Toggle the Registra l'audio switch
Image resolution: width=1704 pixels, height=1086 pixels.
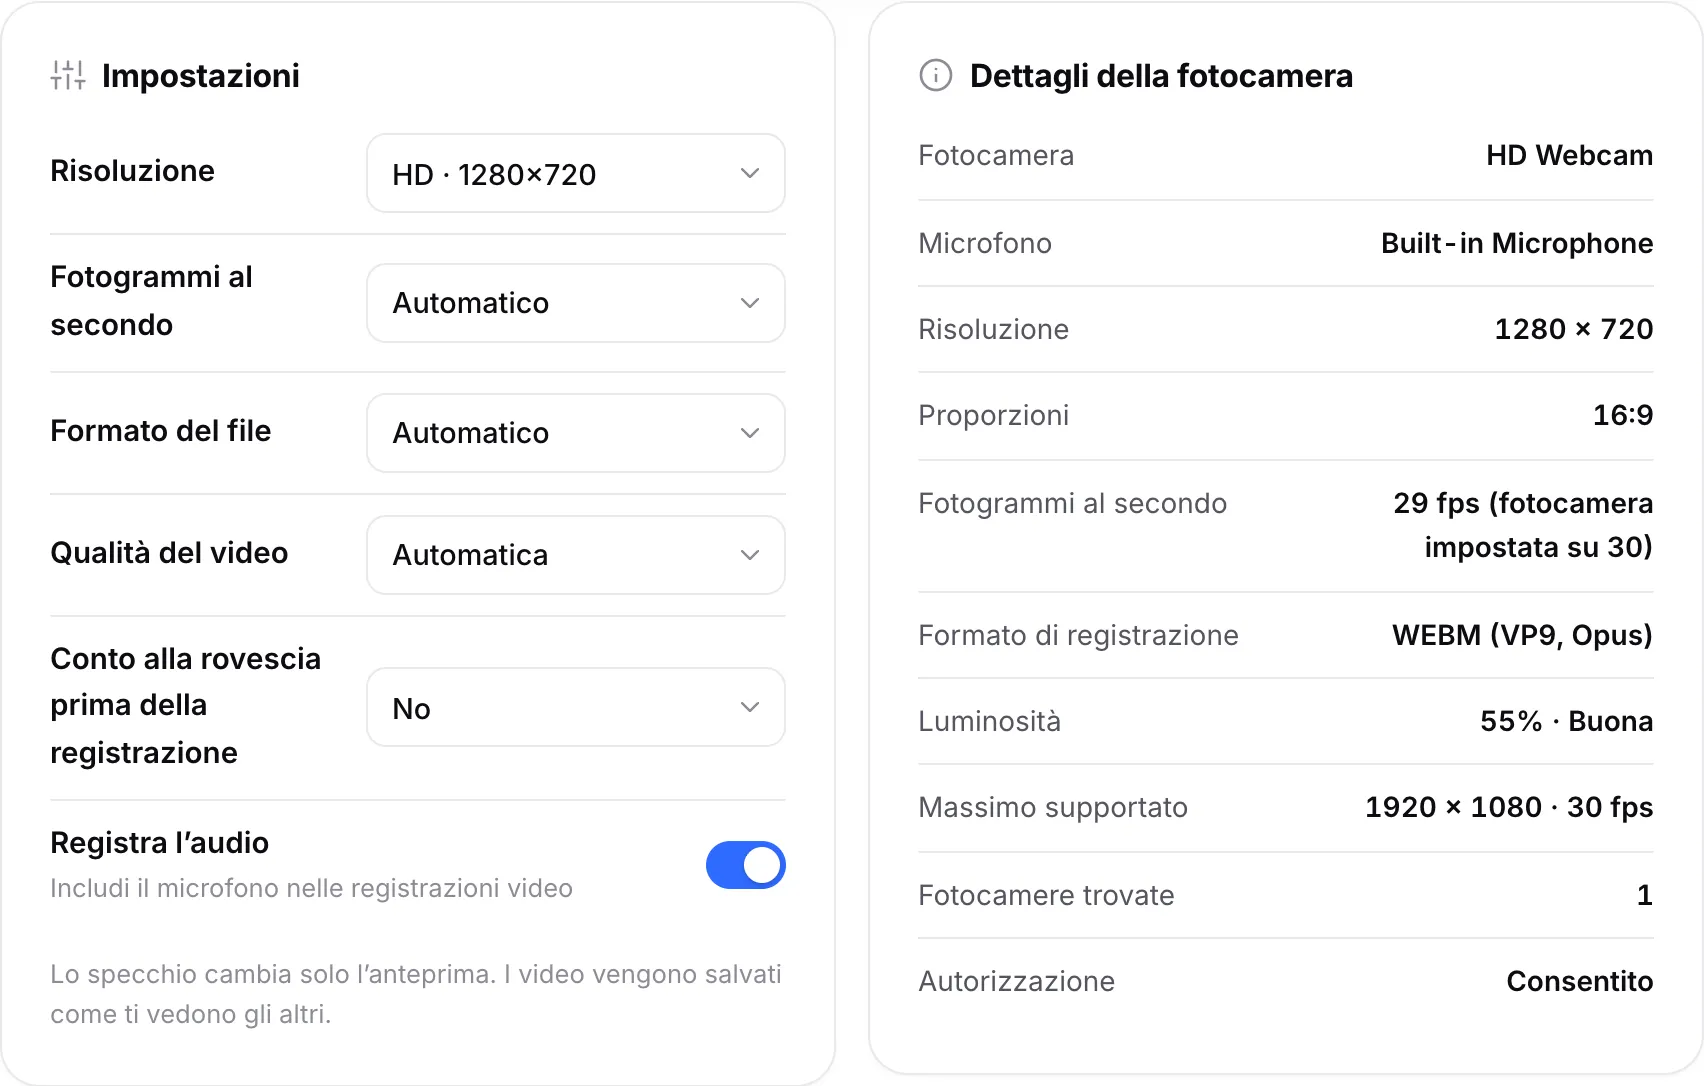coord(745,865)
